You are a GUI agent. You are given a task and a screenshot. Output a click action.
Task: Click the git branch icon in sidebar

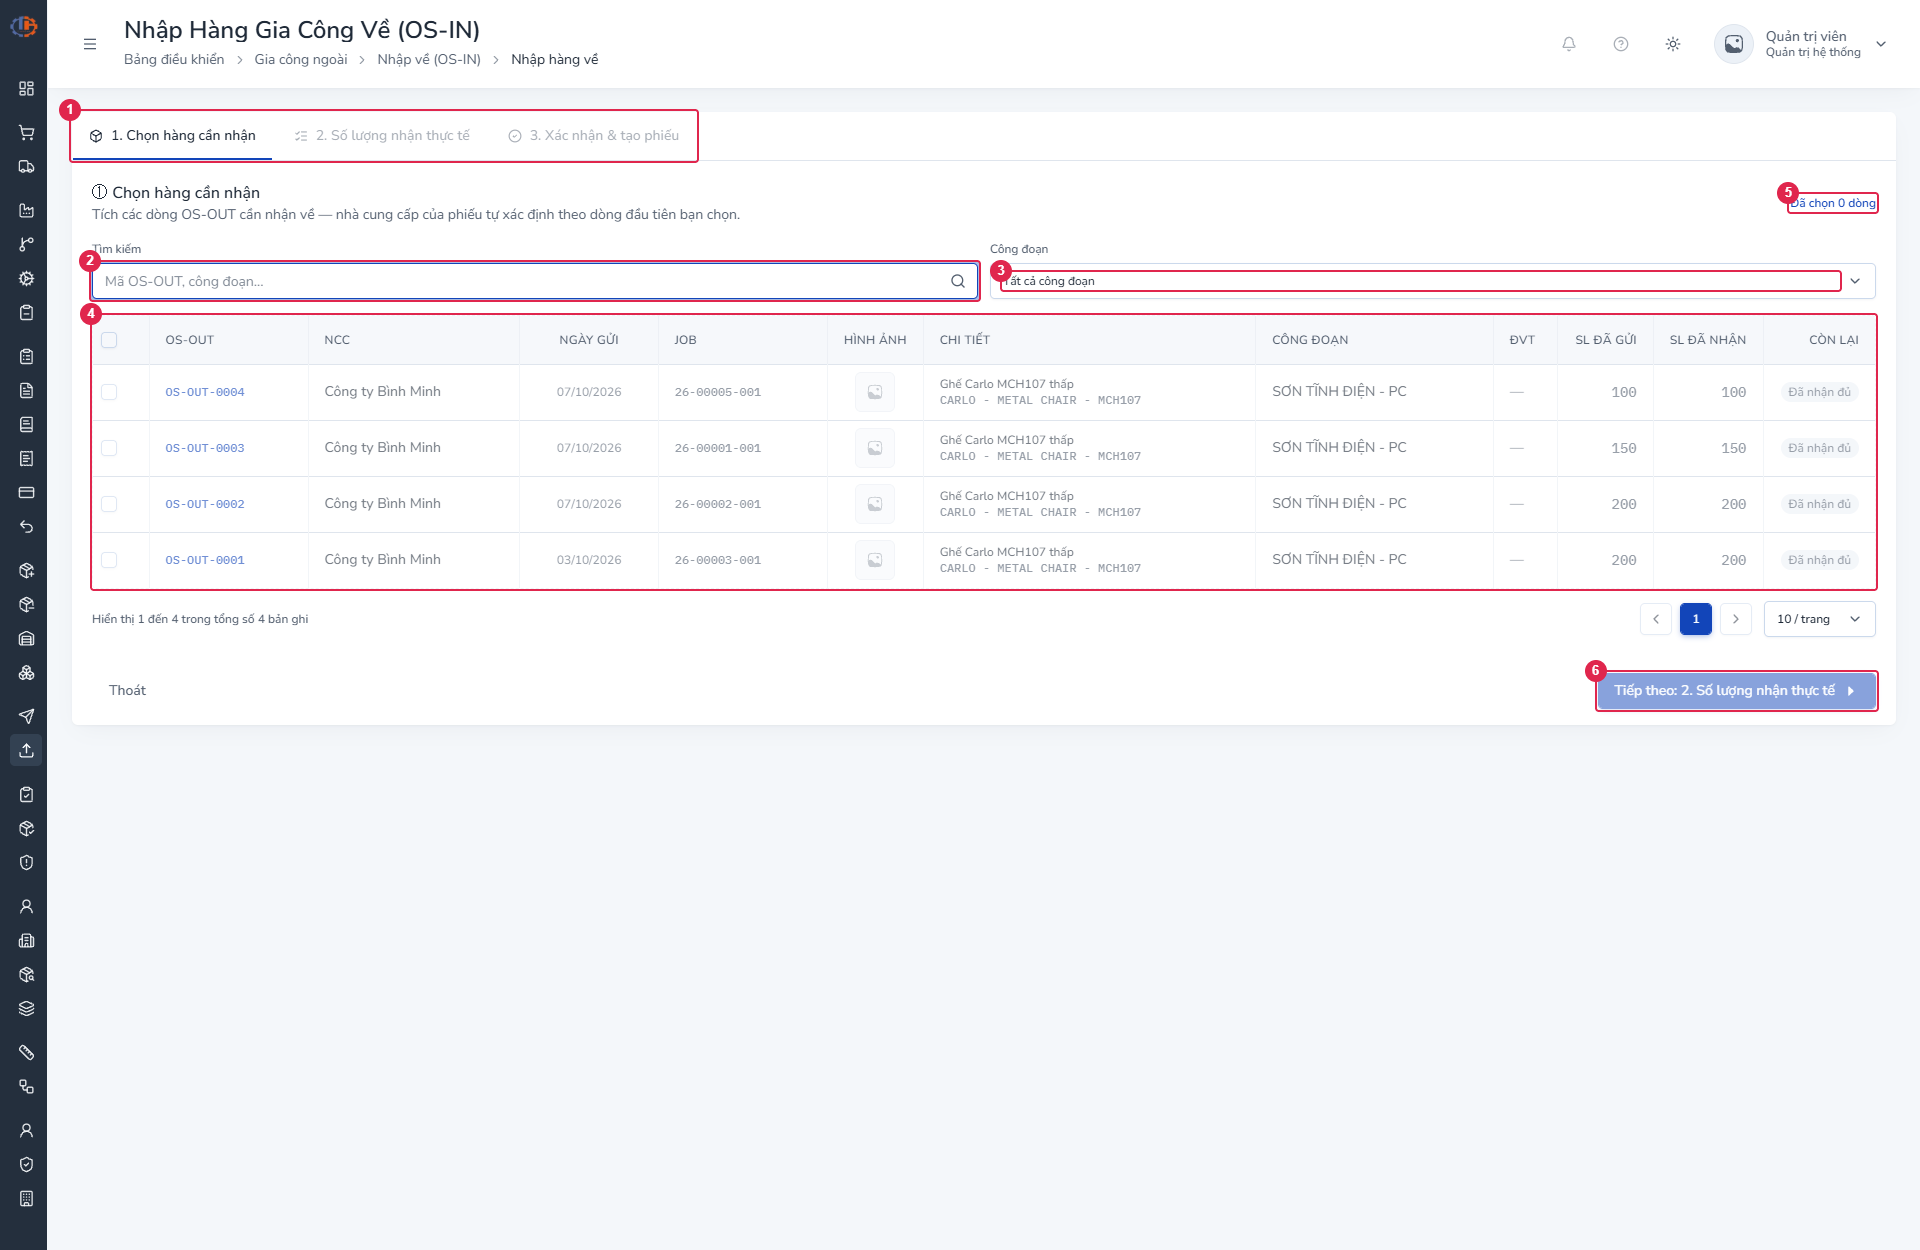[27, 245]
